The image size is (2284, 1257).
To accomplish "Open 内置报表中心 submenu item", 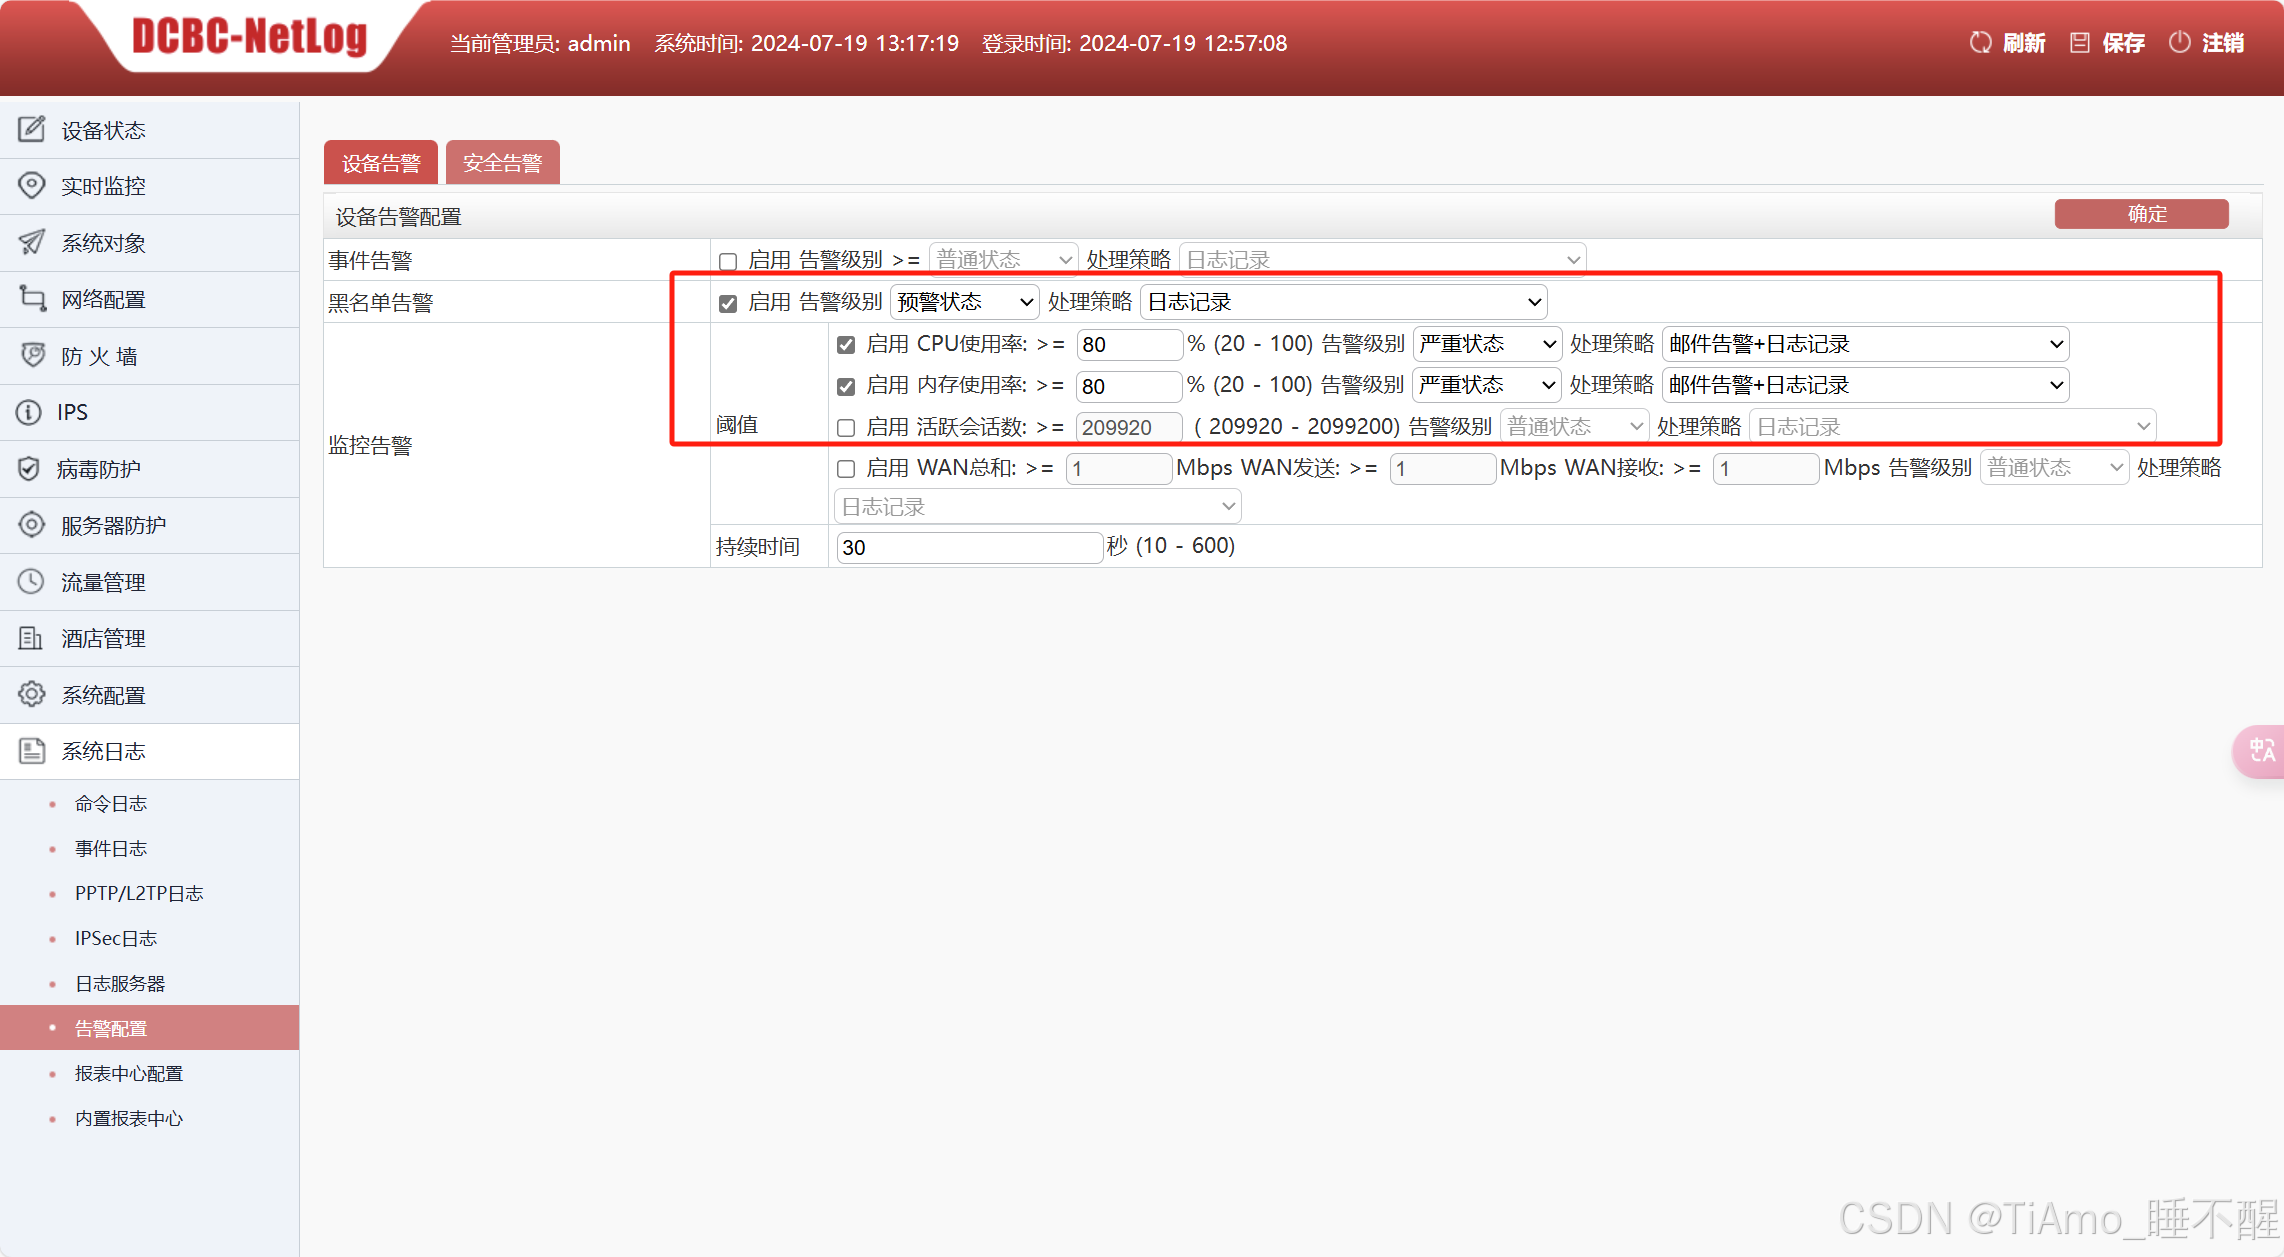I will [x=129, y=1118].
